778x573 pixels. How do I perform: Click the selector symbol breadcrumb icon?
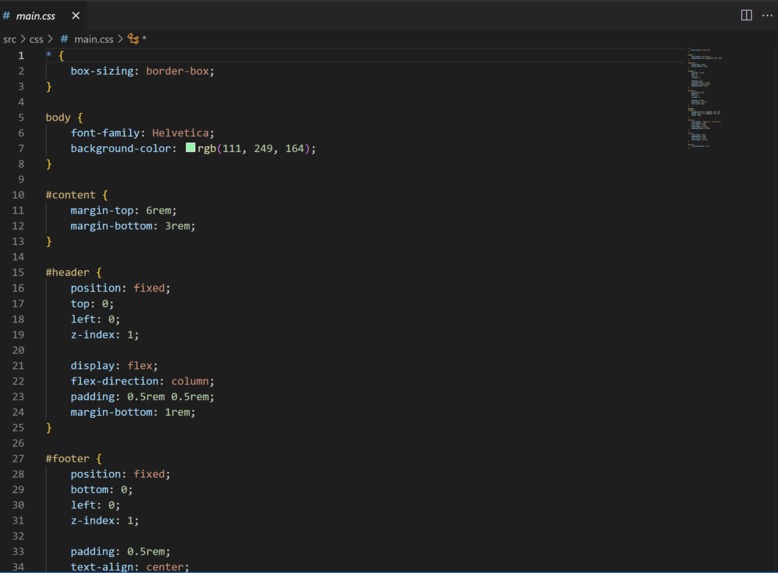133,39
